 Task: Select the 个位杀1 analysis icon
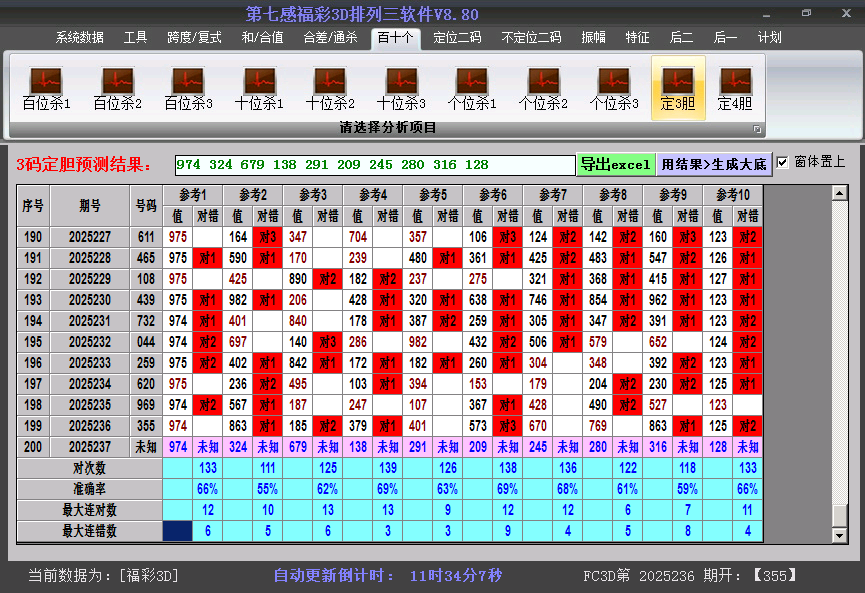pyautogui.click(x=472, y=88)
